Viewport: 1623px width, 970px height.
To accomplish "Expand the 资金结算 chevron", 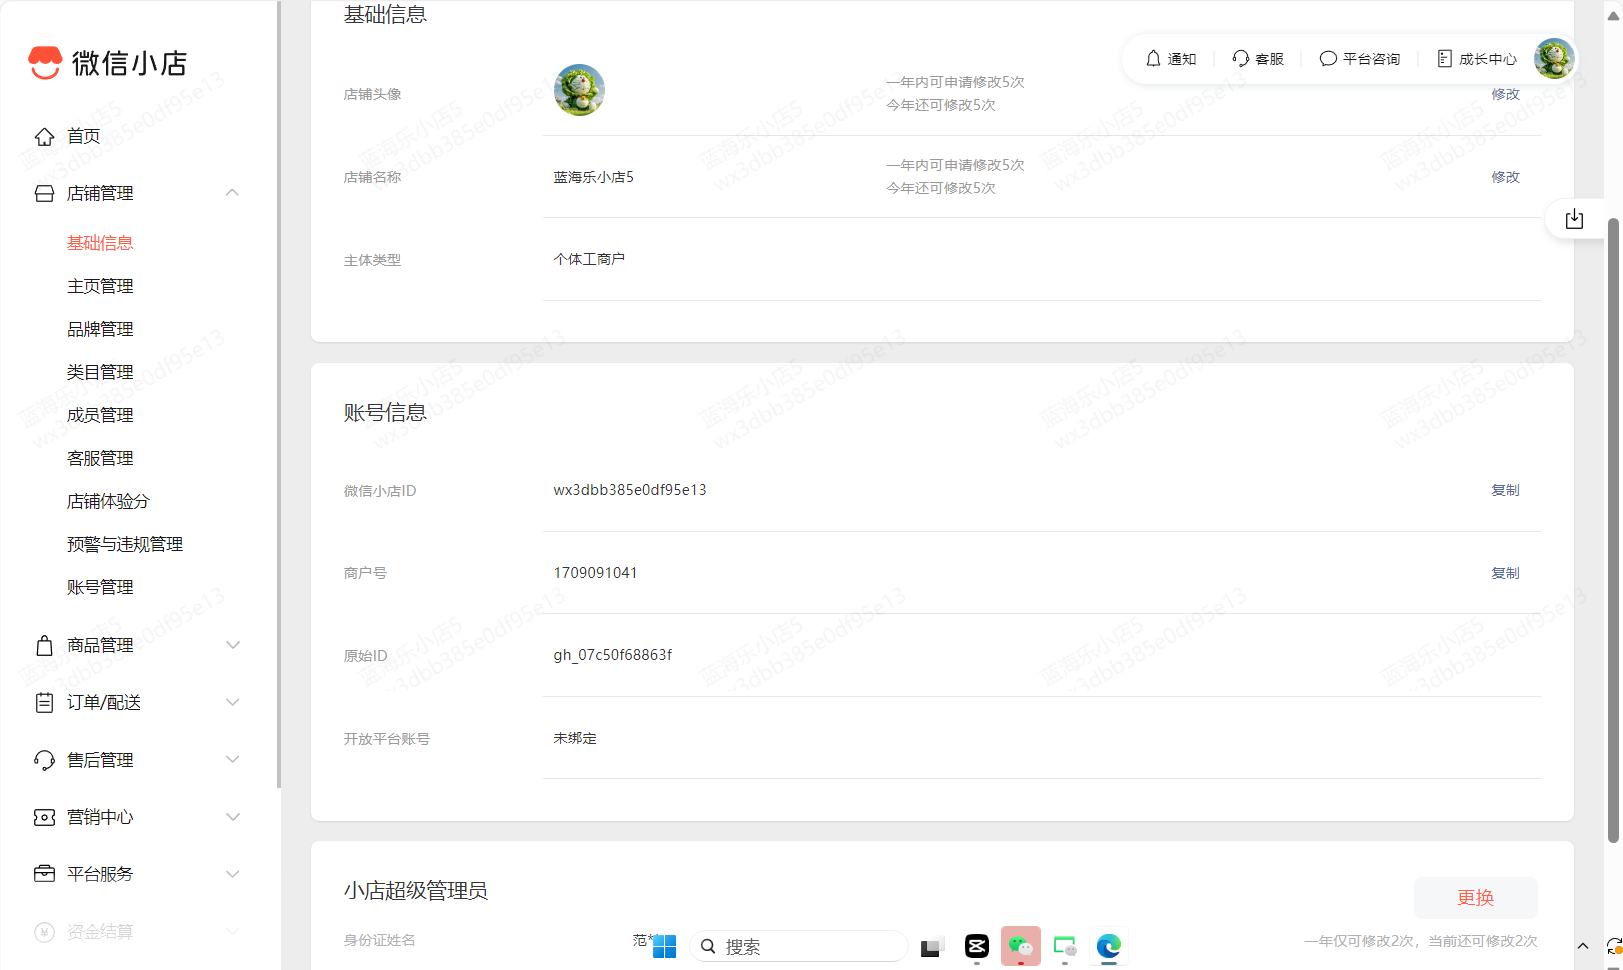I will 232,931.
